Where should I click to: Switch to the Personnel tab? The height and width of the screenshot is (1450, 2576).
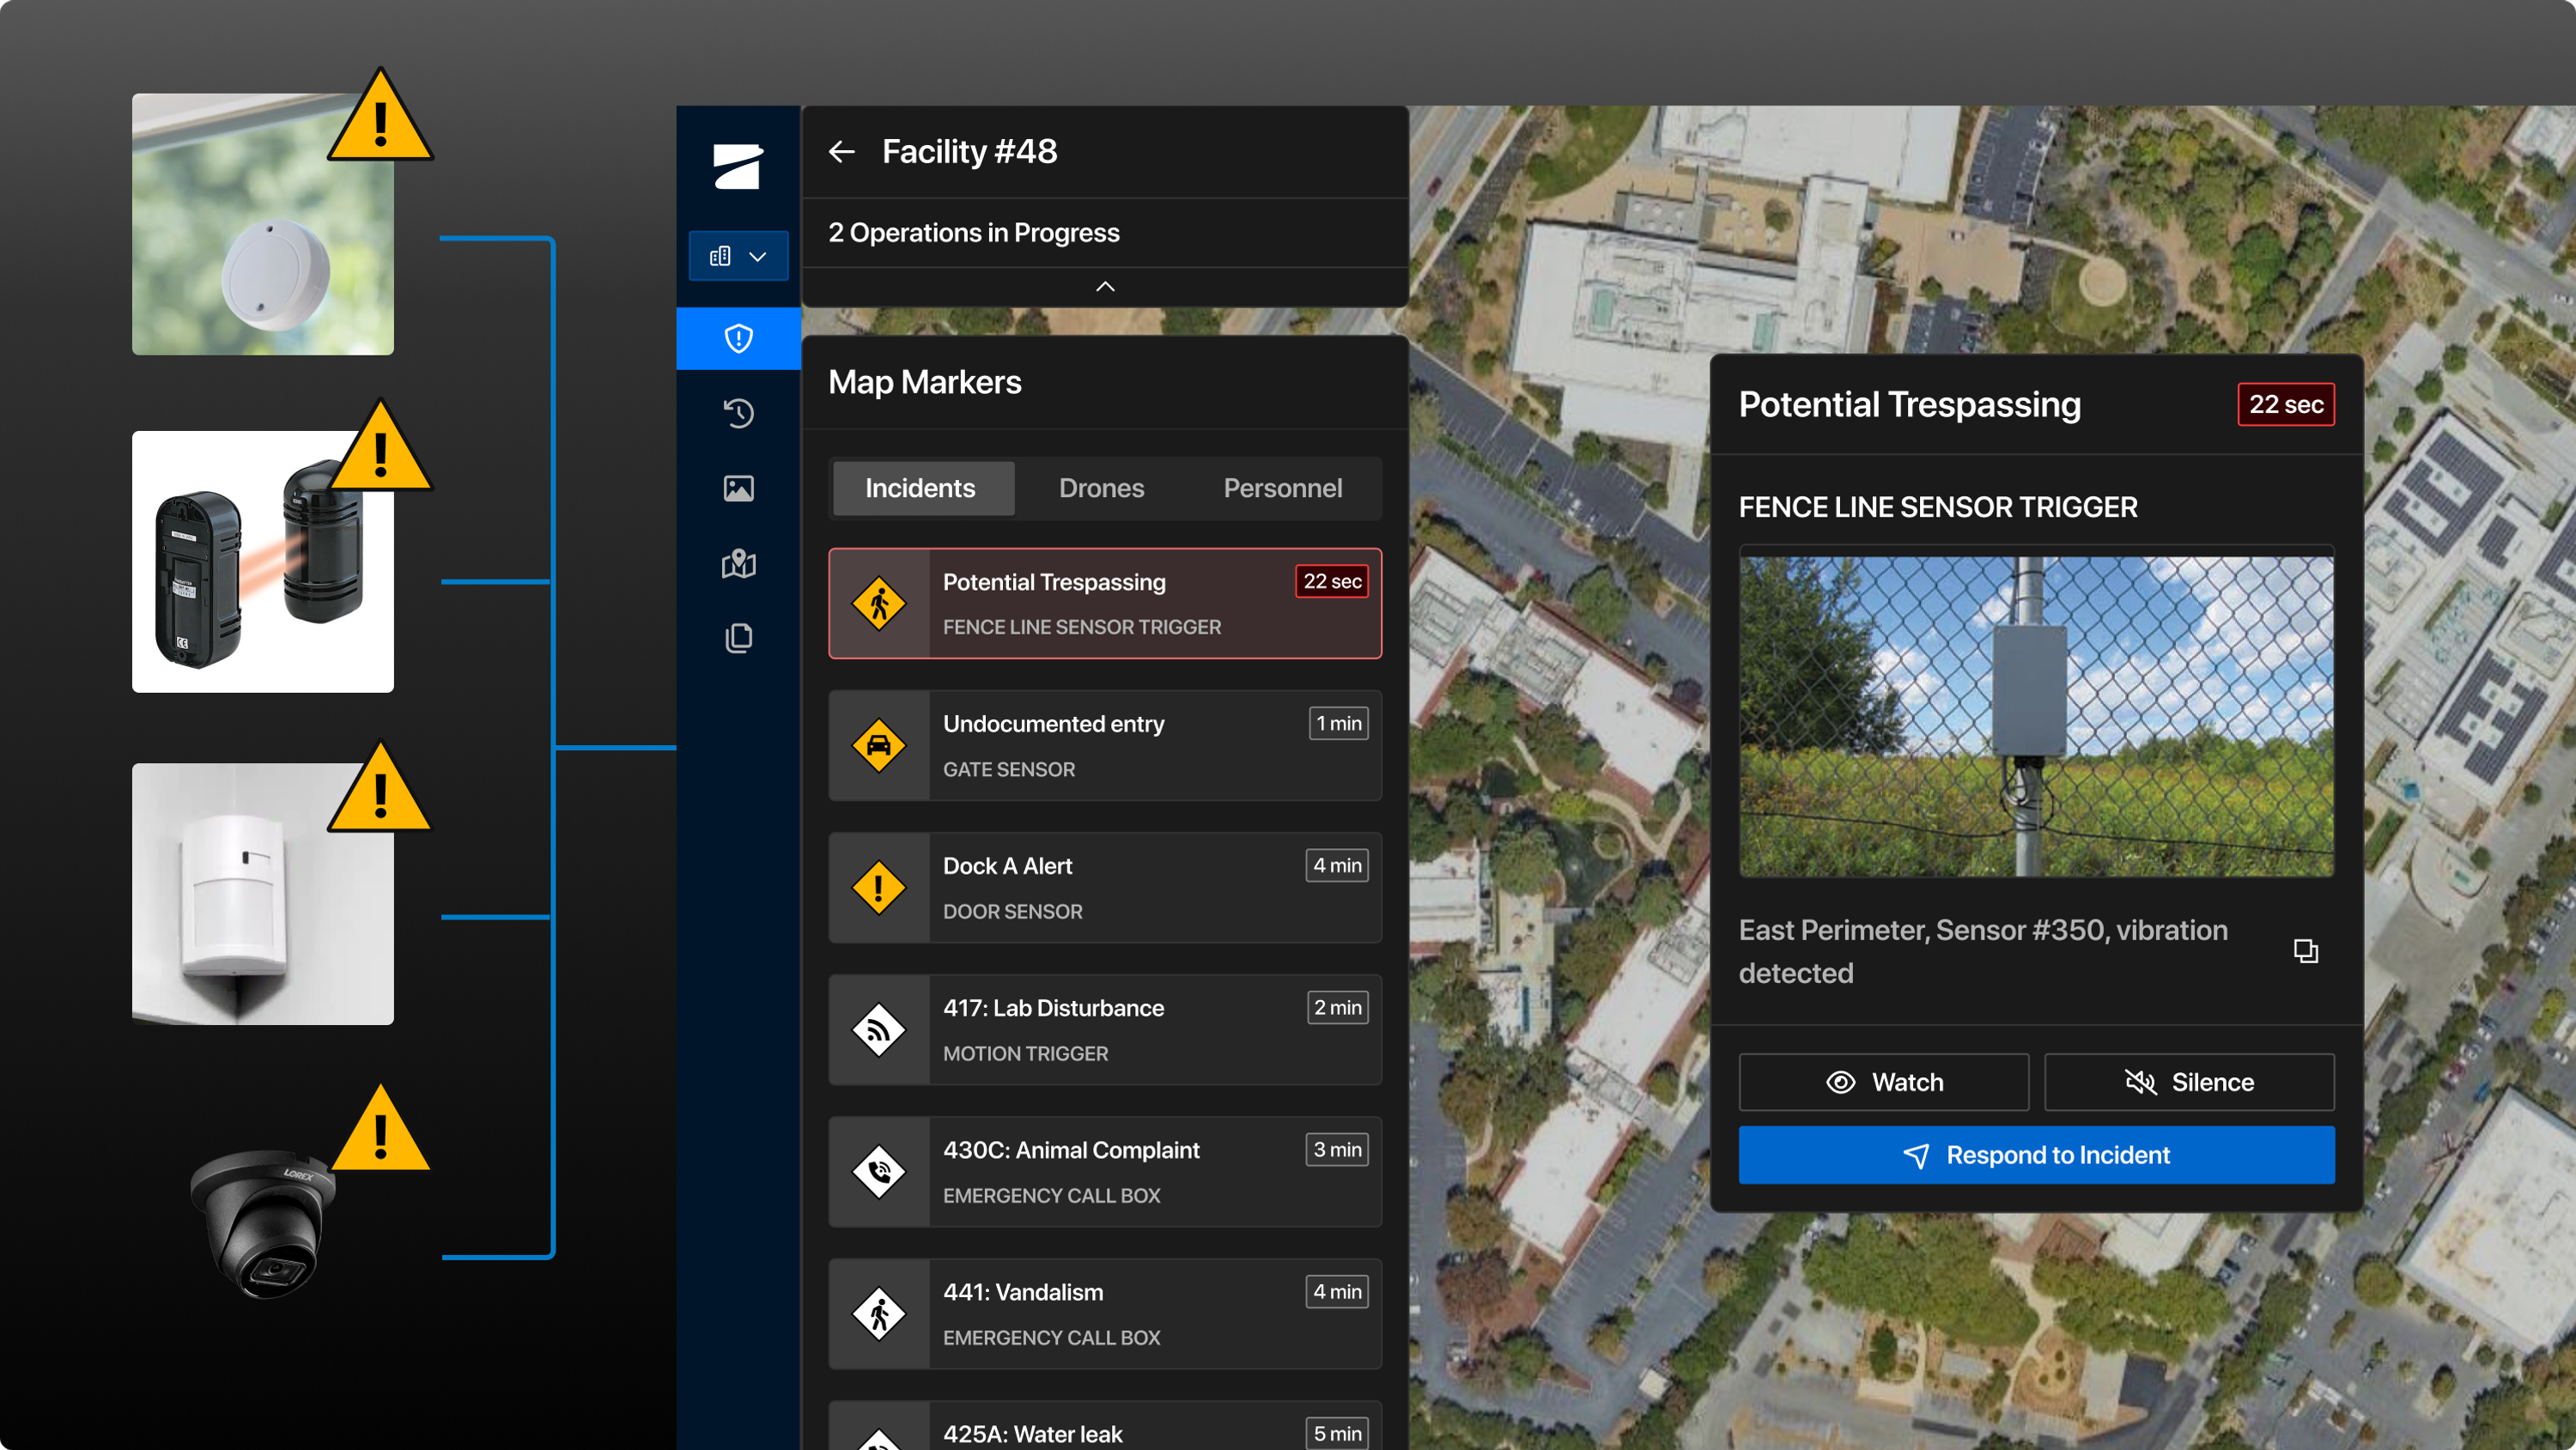click(1283, 488)
